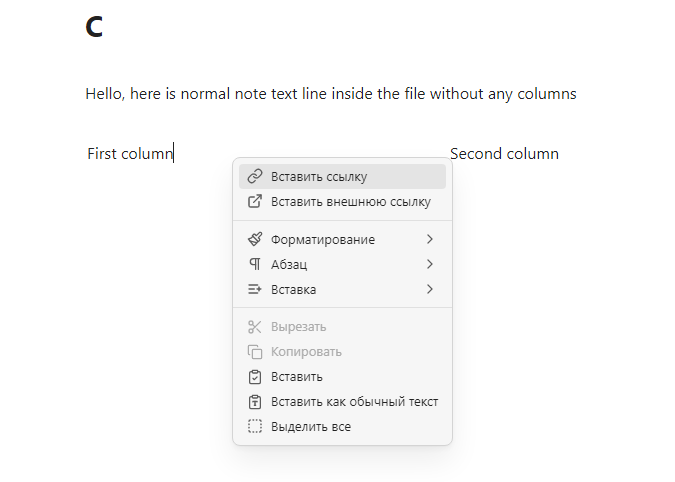Expand the Абзац submenu arrow
675x482 pixels.
(x=430, y=265)
